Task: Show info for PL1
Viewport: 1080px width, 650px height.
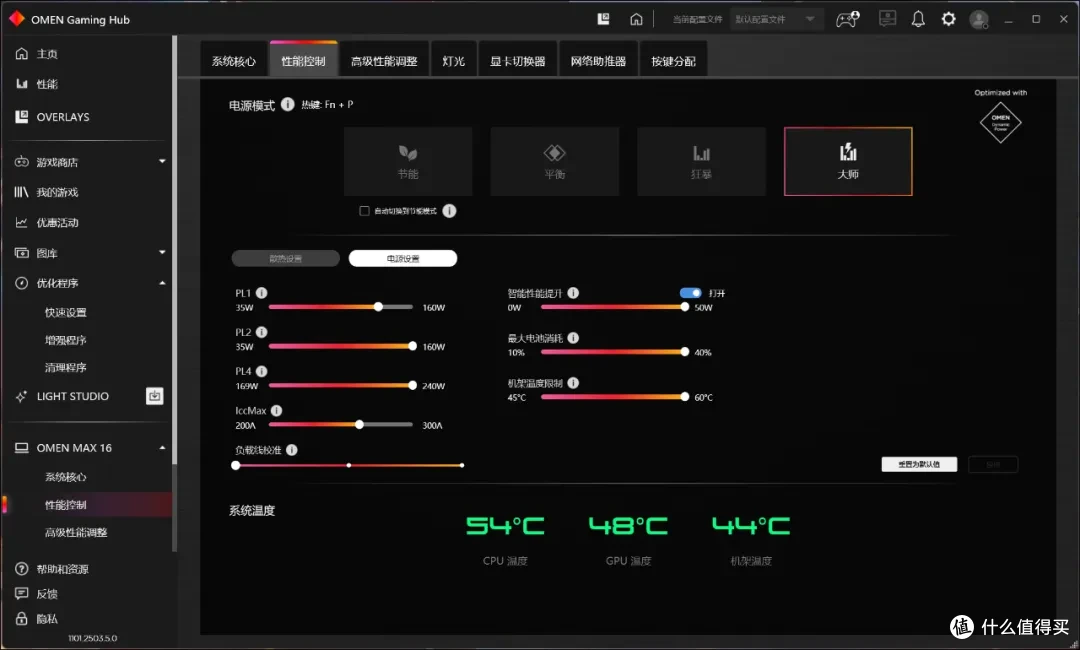Action: 262,293
